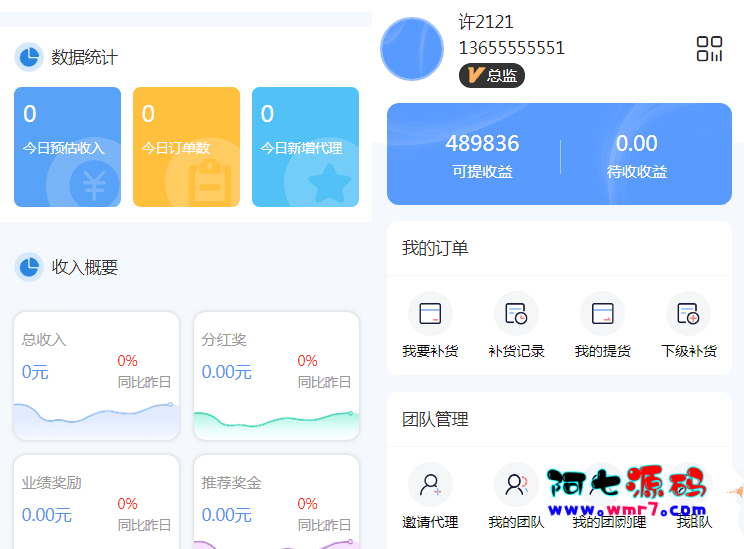Click the 收入概要 heading text
The width and height of the screenshot is (744, 549).
[x=84, y=267]
